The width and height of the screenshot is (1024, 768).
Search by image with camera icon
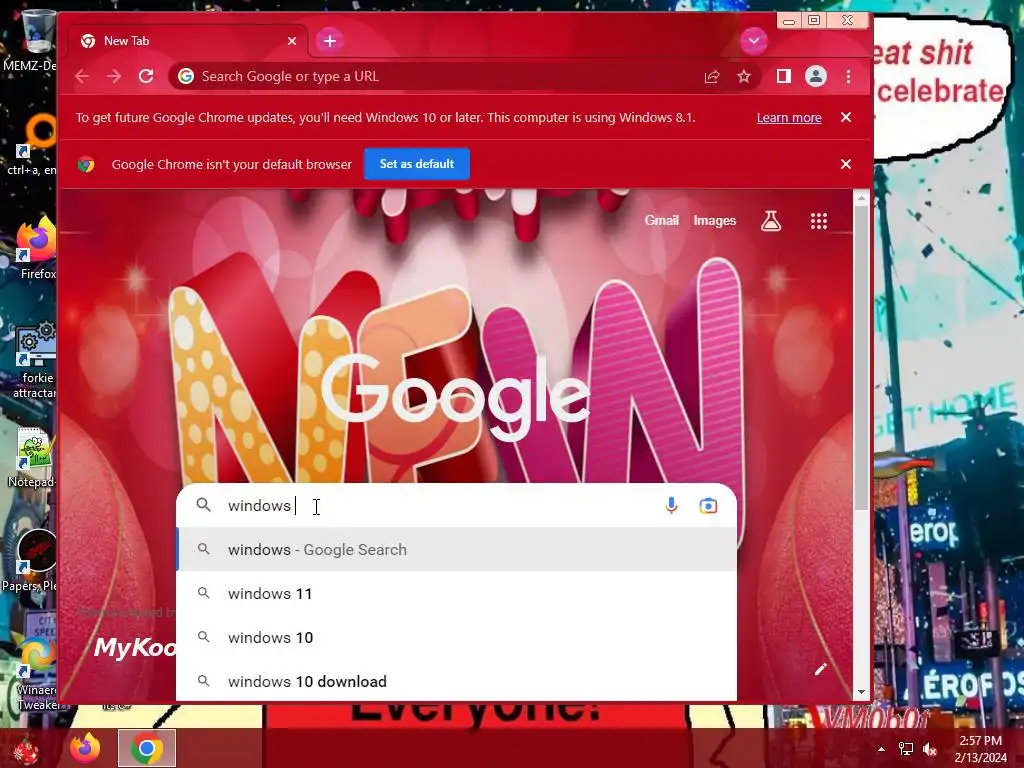pos(708,505)
